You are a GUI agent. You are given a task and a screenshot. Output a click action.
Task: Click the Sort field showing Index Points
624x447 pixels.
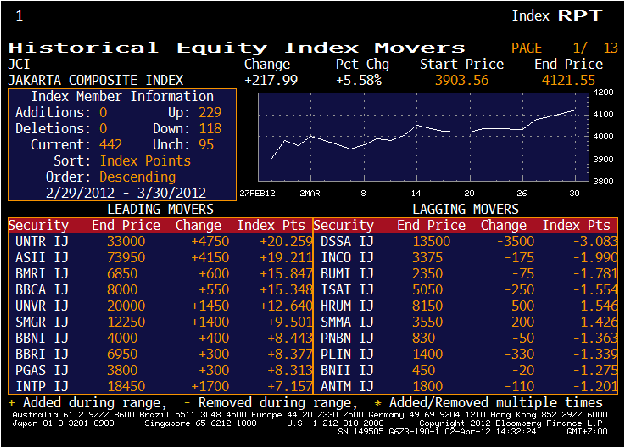(x=144, y=160)
